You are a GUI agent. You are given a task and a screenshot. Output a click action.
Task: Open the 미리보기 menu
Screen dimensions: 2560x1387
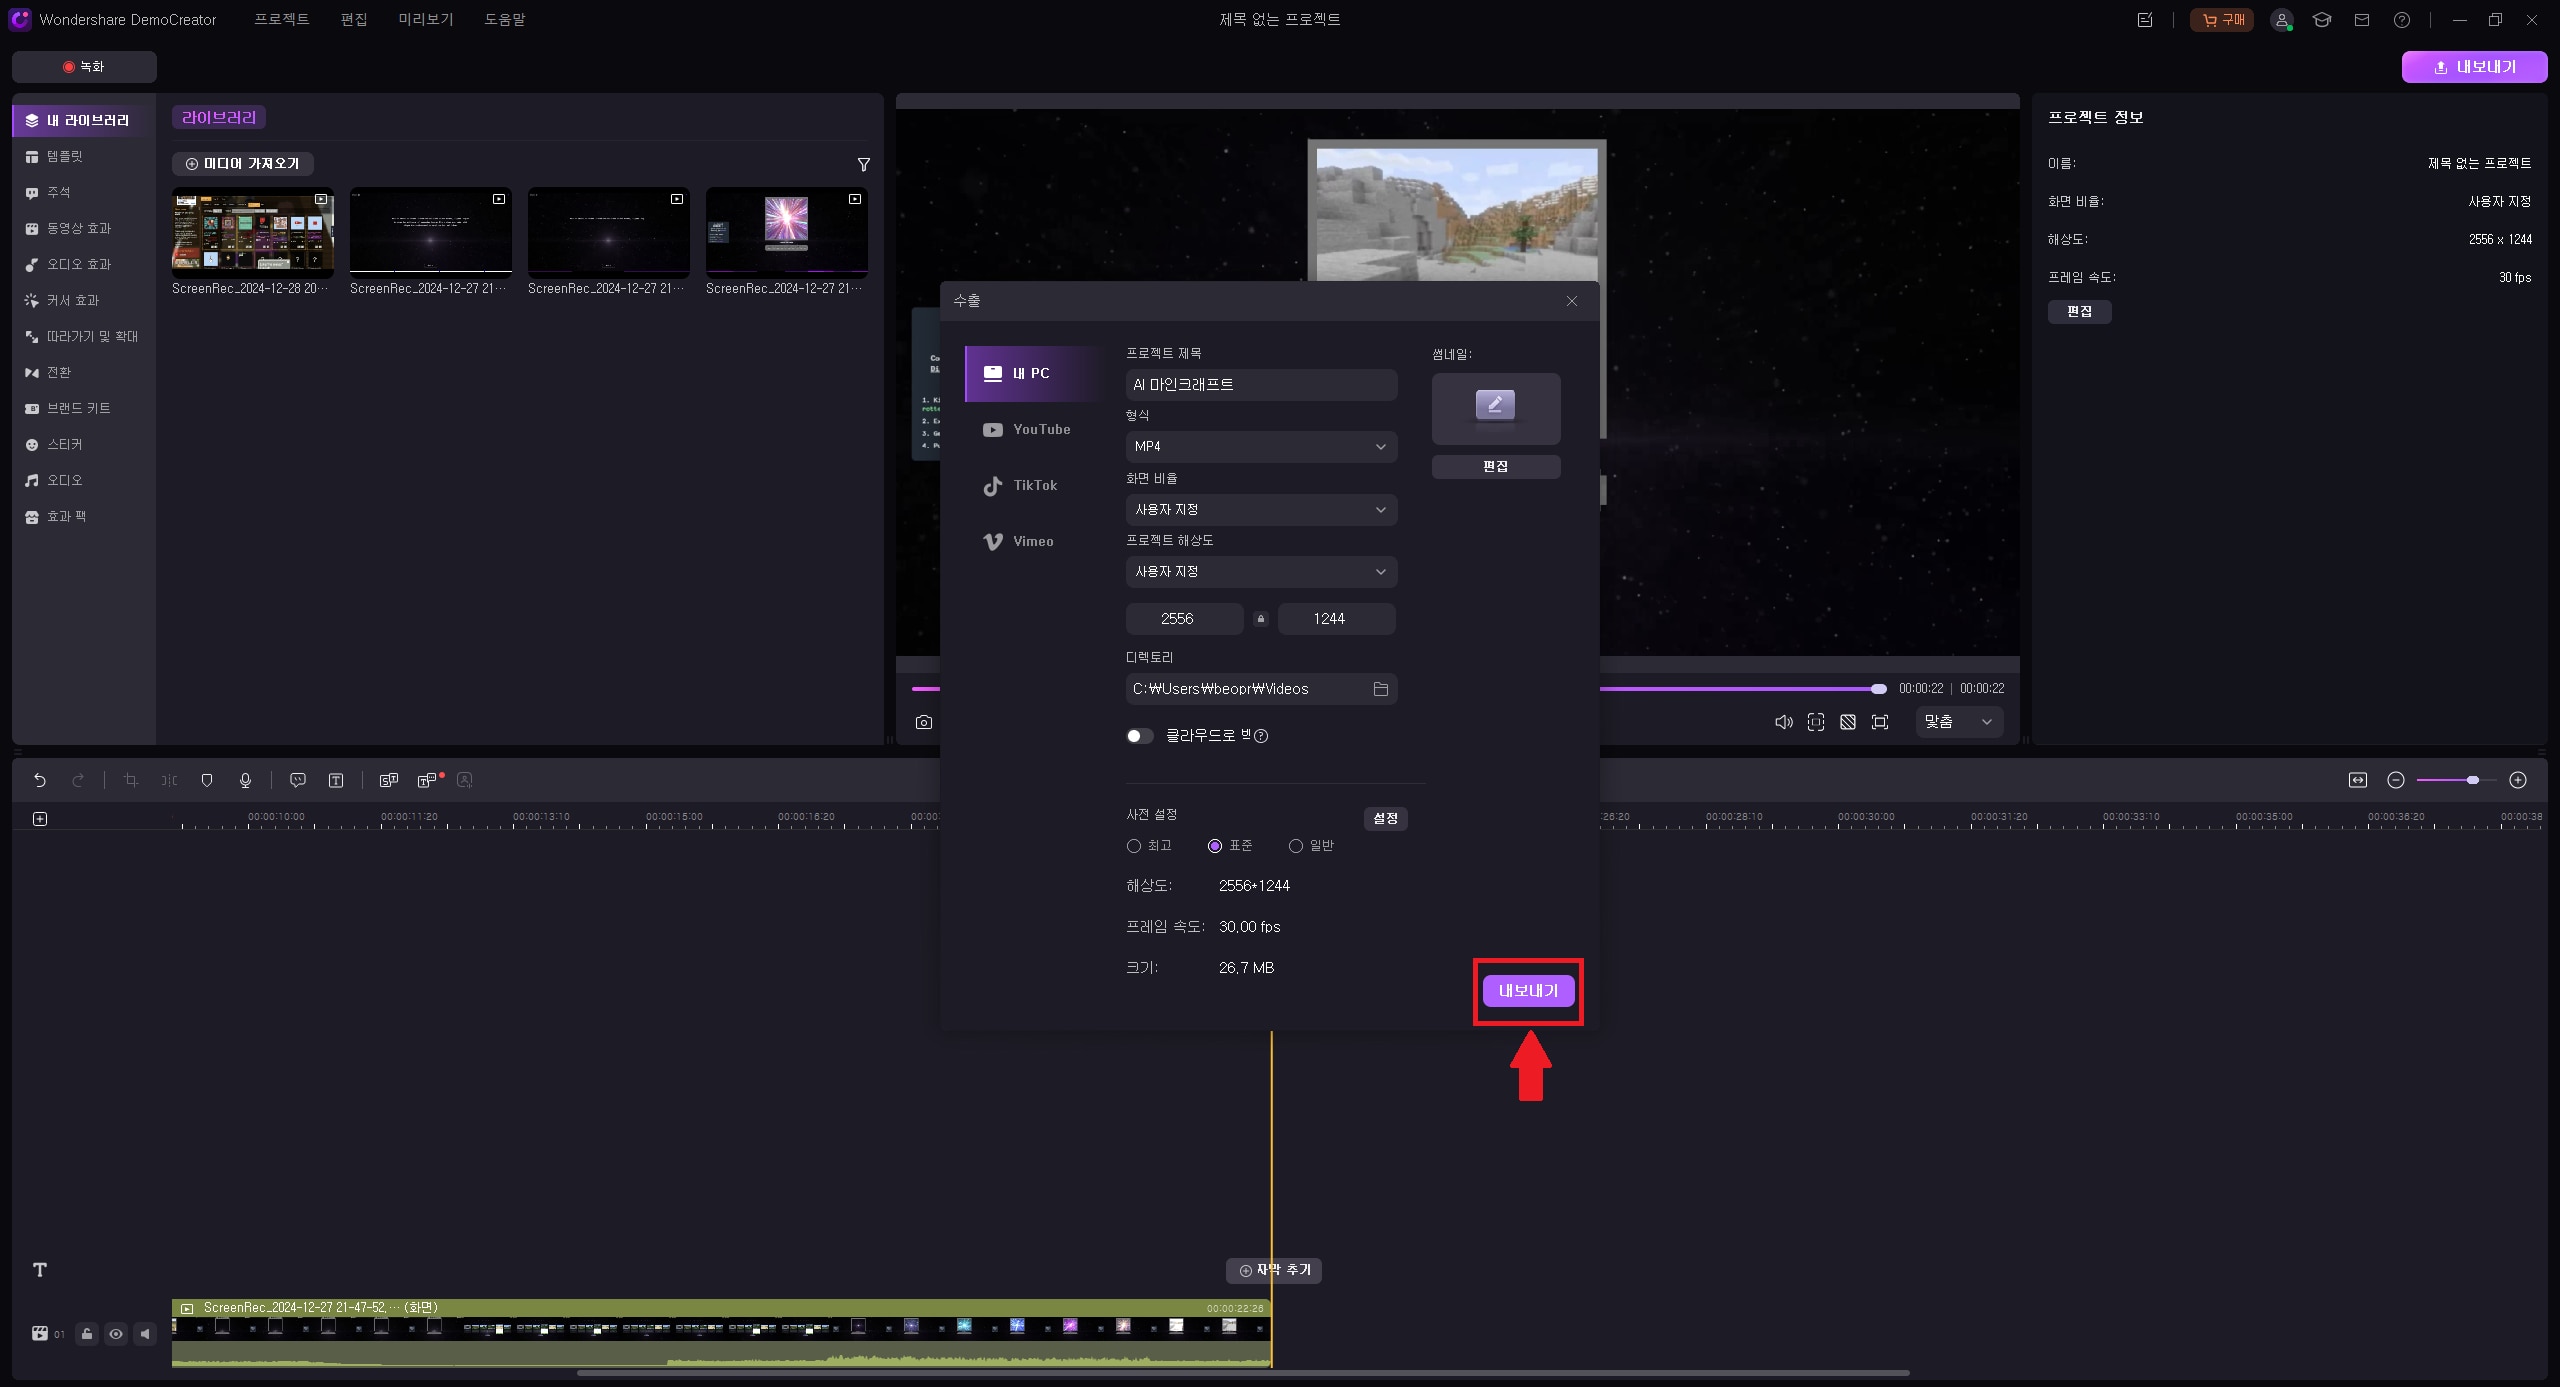point(426,20)
